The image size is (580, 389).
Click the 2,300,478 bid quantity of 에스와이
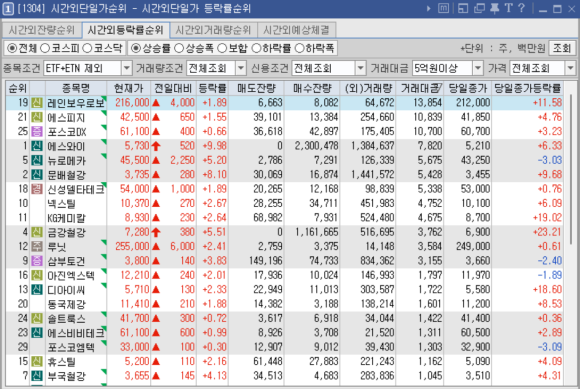[317, 146]
